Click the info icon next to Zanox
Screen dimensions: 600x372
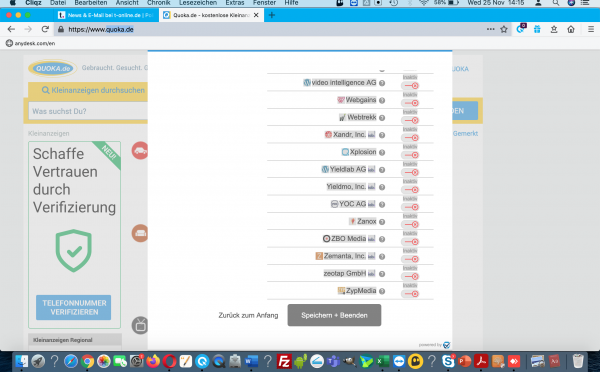[382, 222]
